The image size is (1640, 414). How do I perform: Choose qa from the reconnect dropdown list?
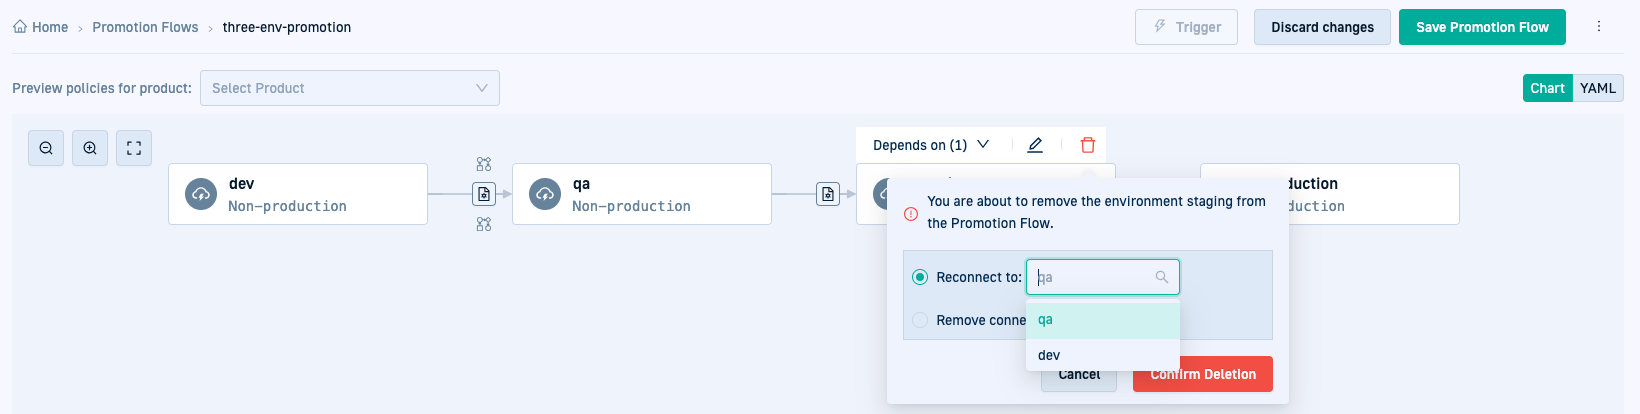click(x=1046, y=320)
